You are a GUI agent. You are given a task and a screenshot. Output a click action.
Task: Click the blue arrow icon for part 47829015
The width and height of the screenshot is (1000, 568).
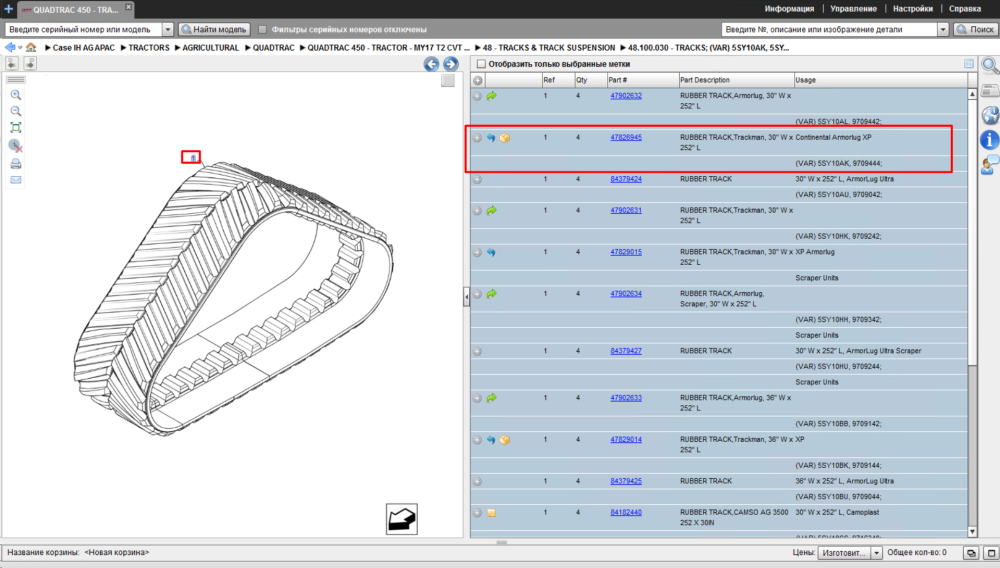(x=491, y=252)
